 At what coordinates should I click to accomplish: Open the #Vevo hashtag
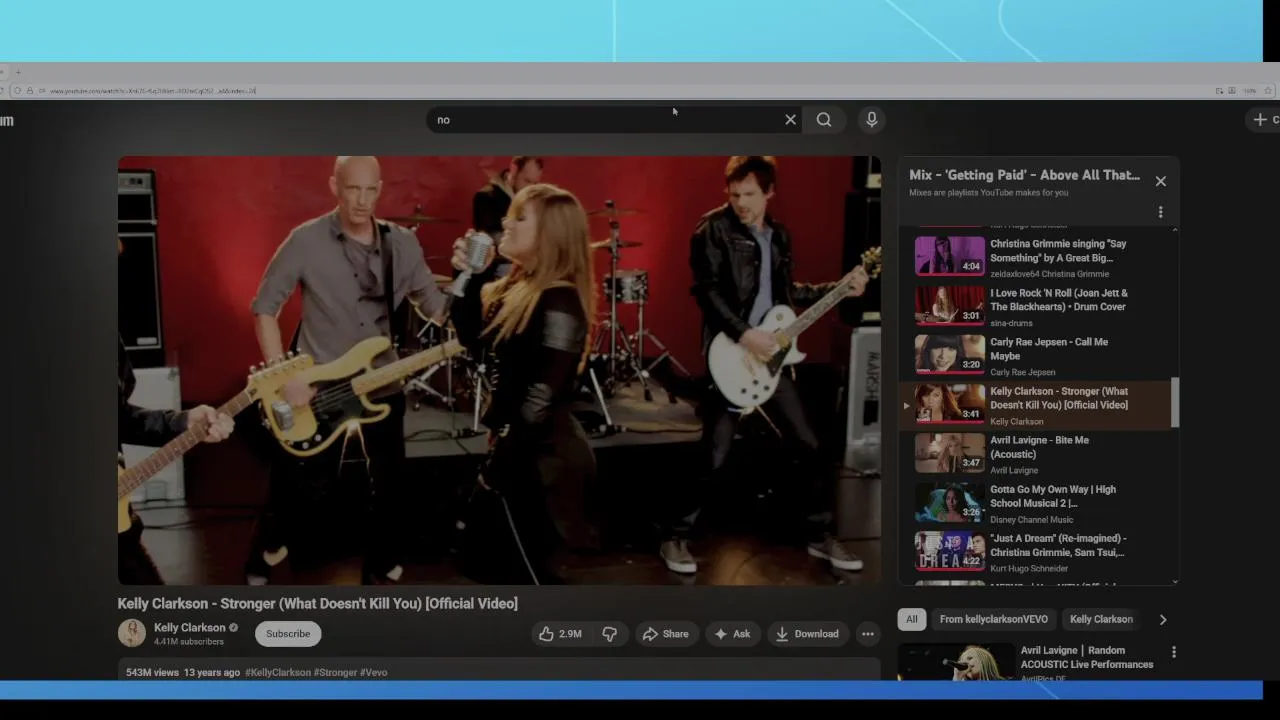click(373, 673)
